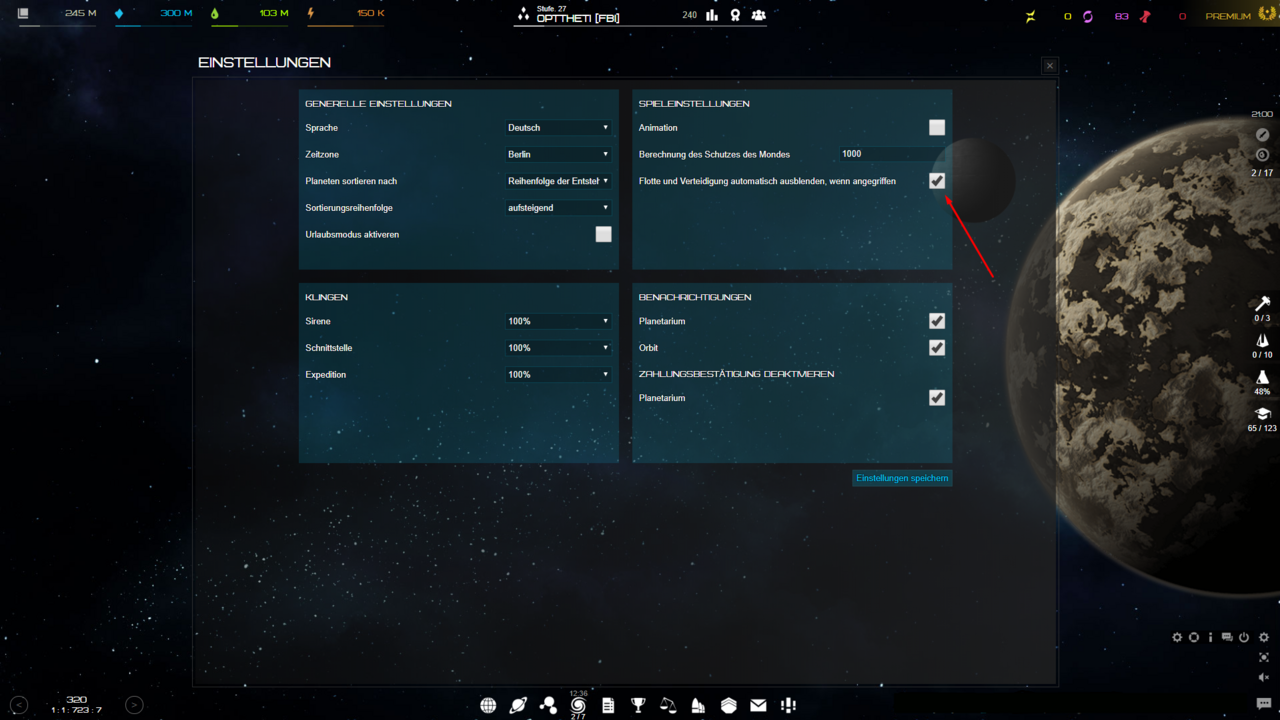
Task: Open the trophy rankings icon
Action: [x=638, y=705]
